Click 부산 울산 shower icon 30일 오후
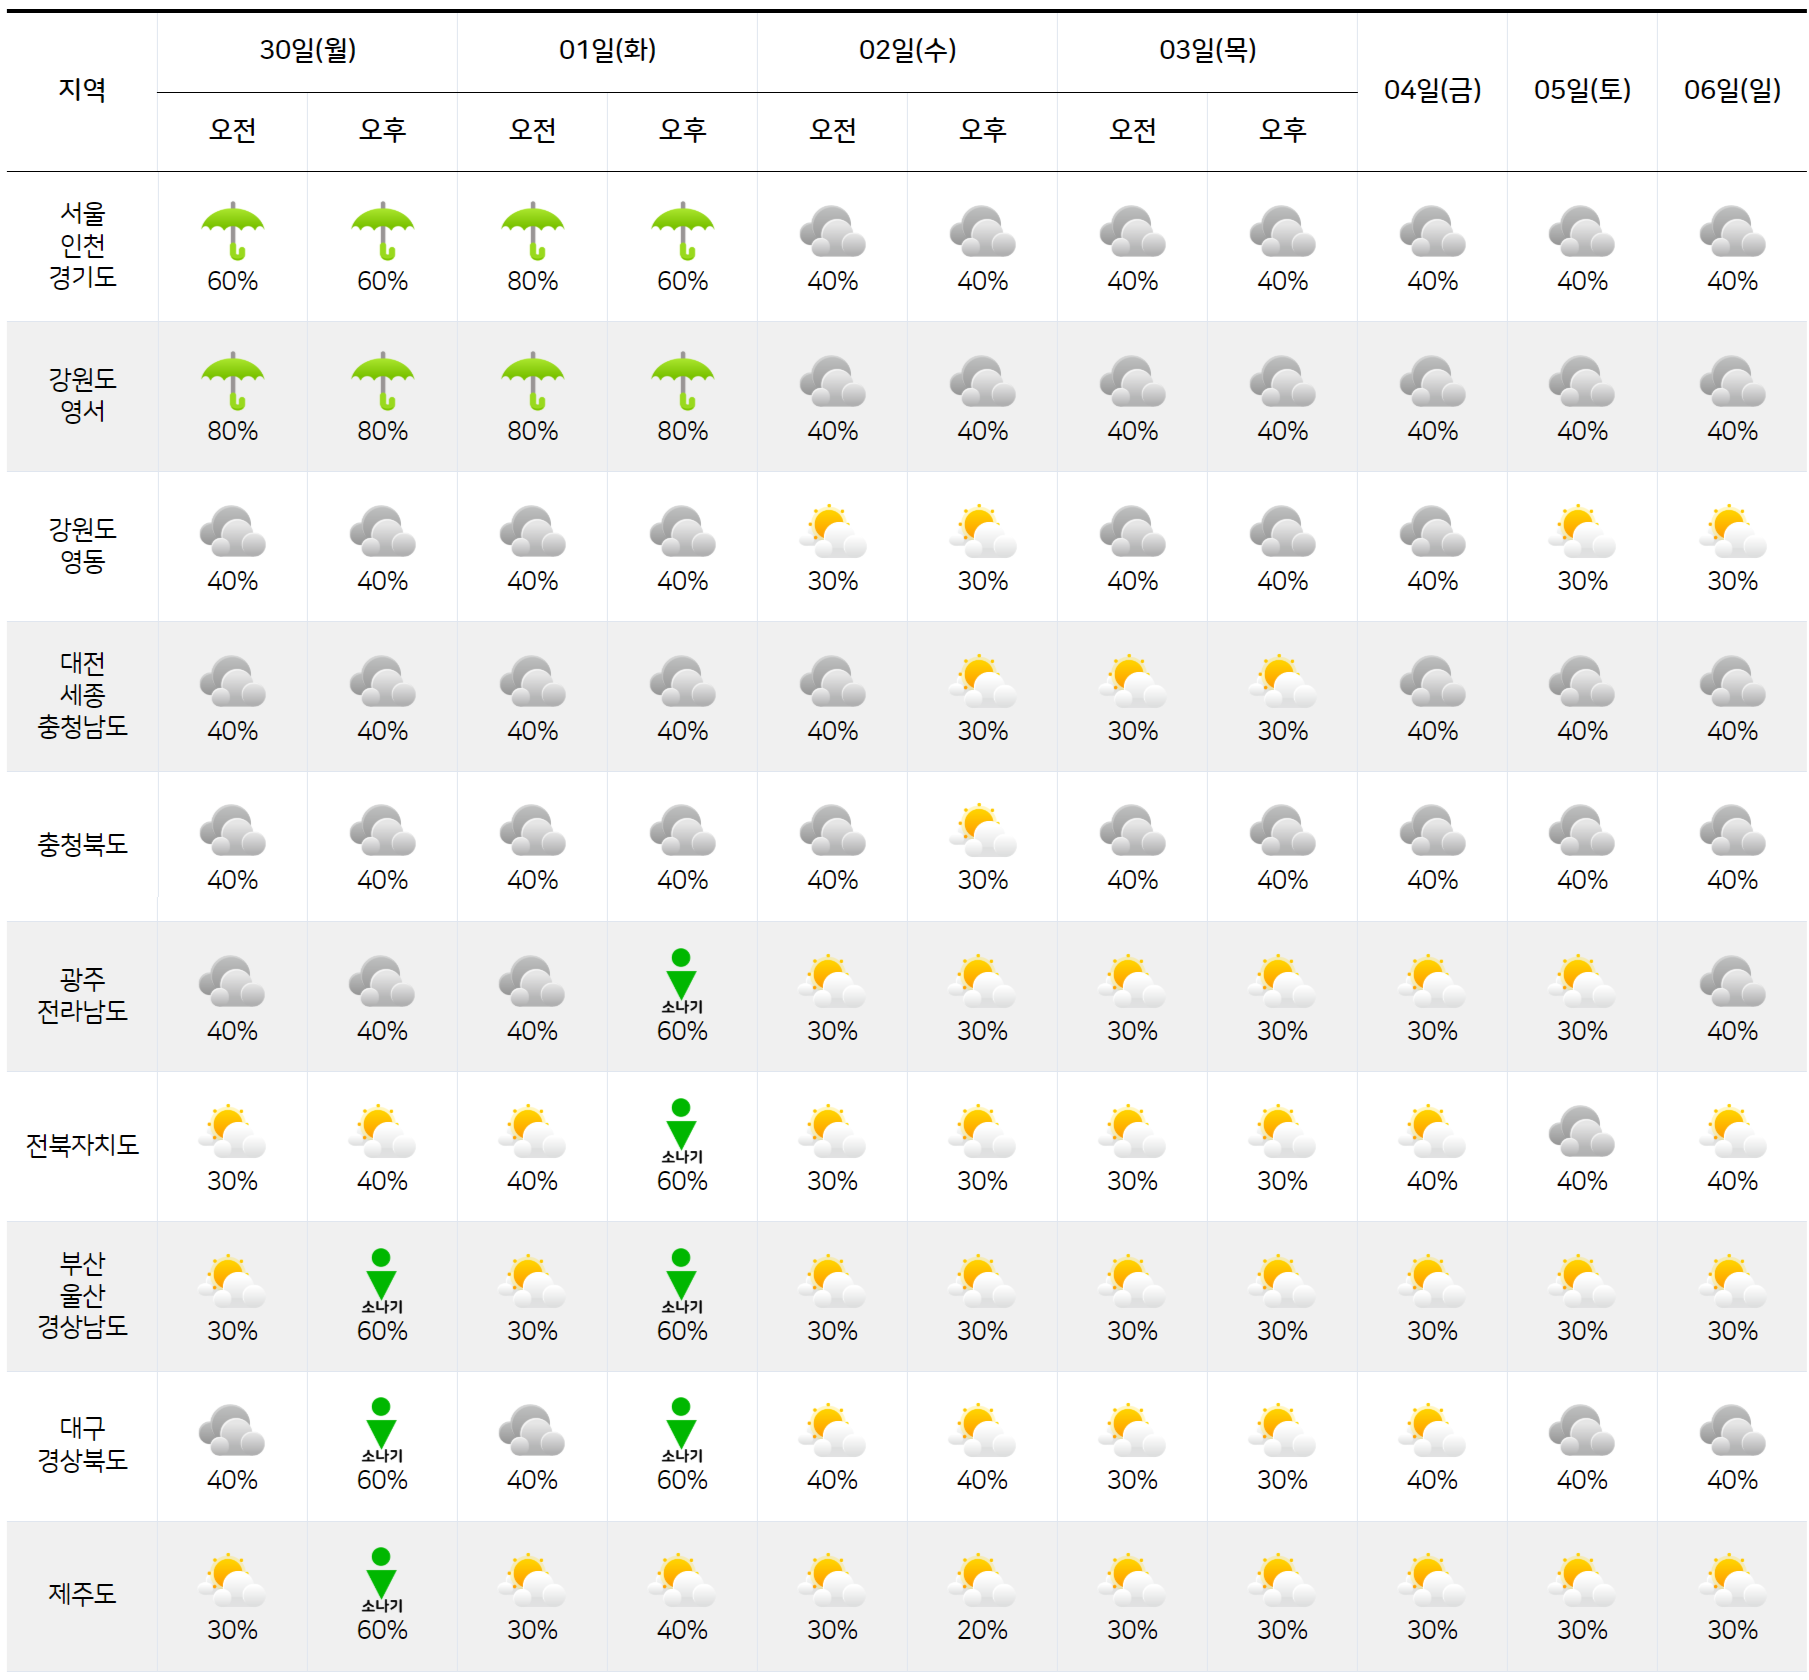Image resolution: width=1809 pixels, height=1680 pixels. coord(382,1281)
